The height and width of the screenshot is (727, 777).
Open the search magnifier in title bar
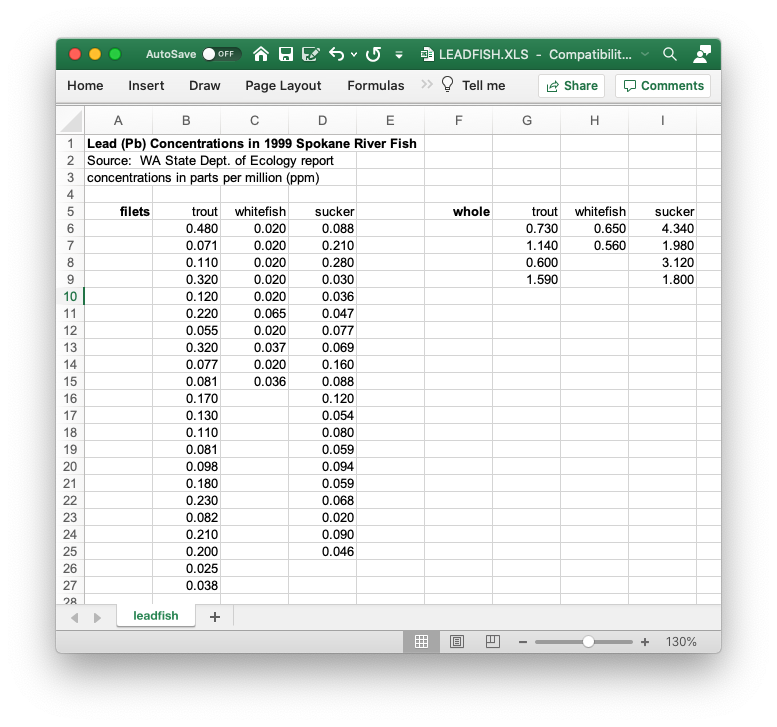pos(670,54)
